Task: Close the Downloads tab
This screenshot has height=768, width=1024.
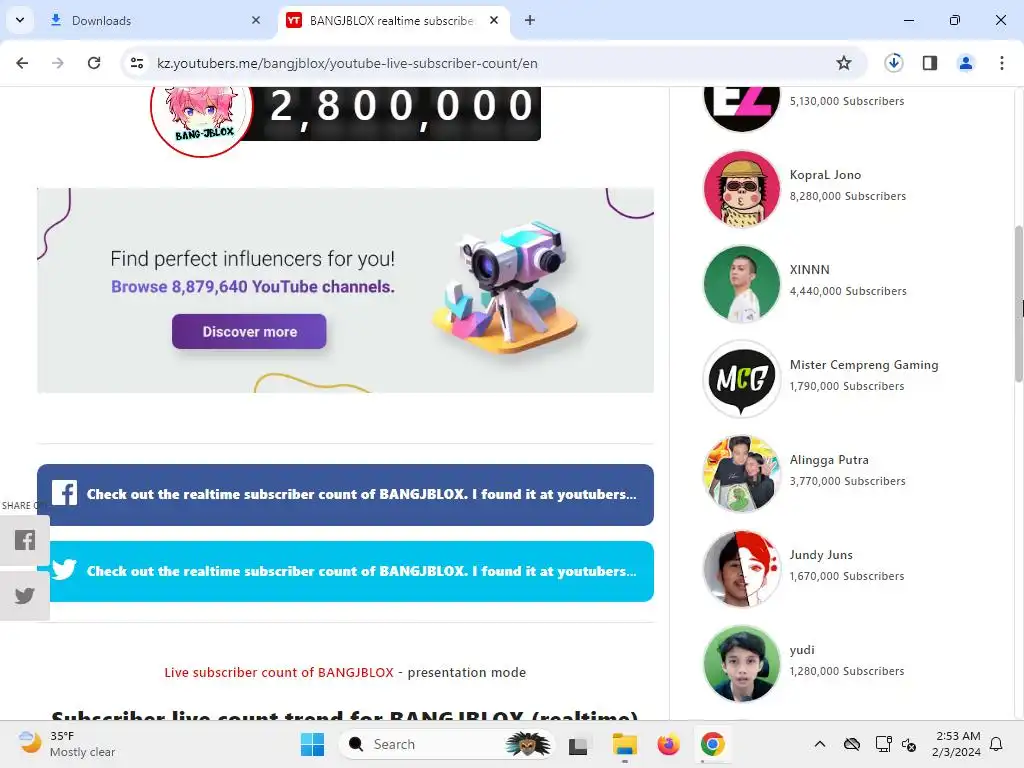Action: 256,20
